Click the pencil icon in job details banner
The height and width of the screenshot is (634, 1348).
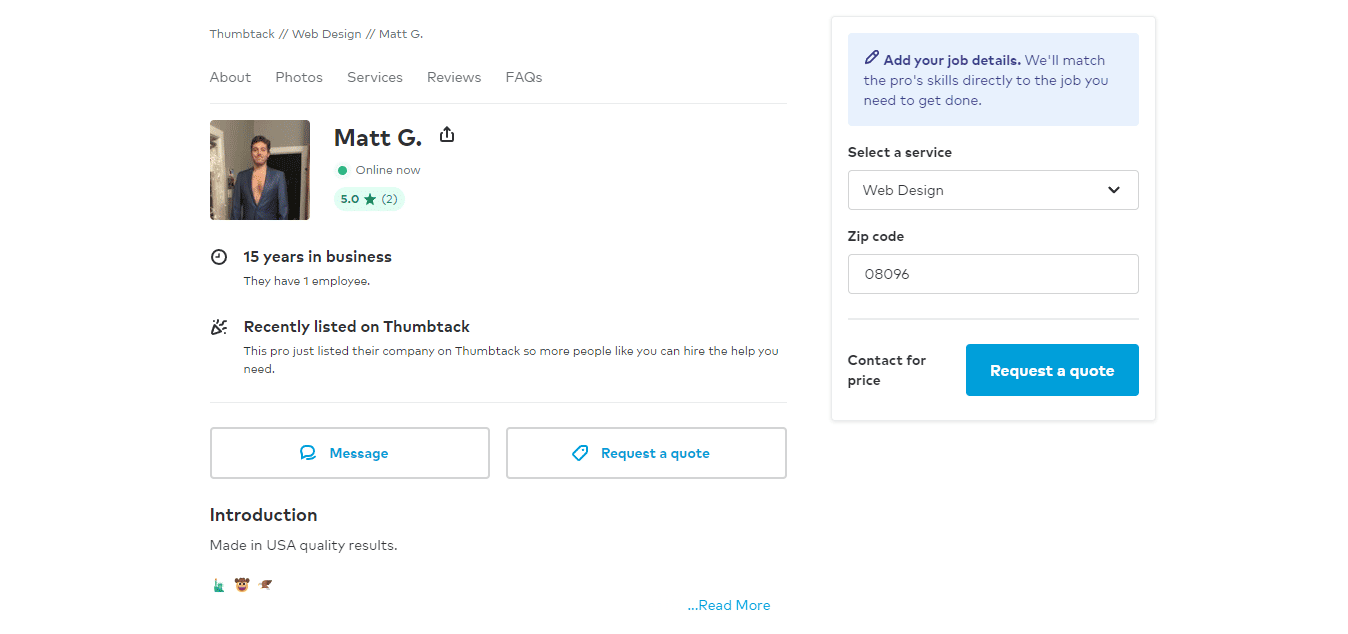(x=872, y=58)
